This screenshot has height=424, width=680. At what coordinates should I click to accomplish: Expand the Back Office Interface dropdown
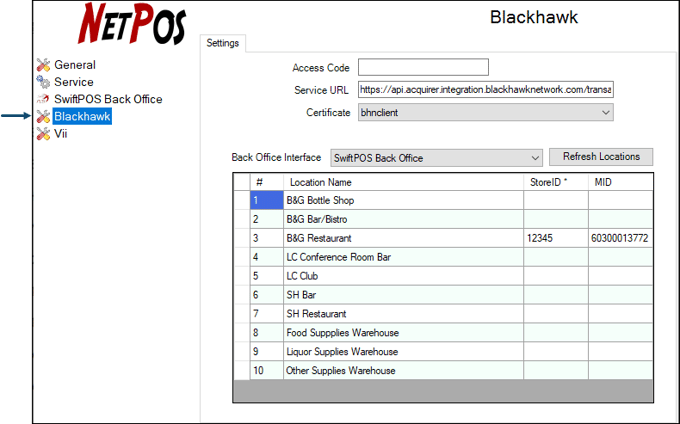click(436, 158)
